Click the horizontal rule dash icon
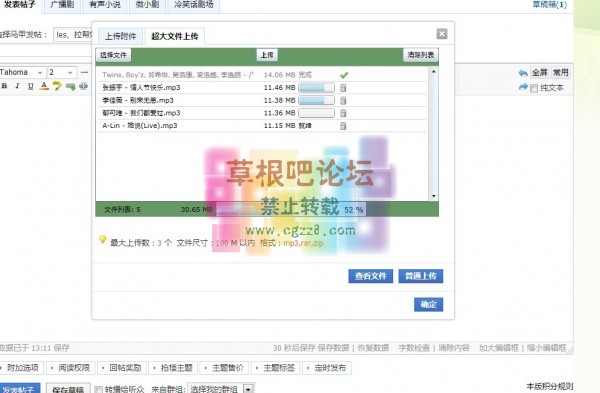The width and height of the screenshot is (600, 393). (84, 72)
